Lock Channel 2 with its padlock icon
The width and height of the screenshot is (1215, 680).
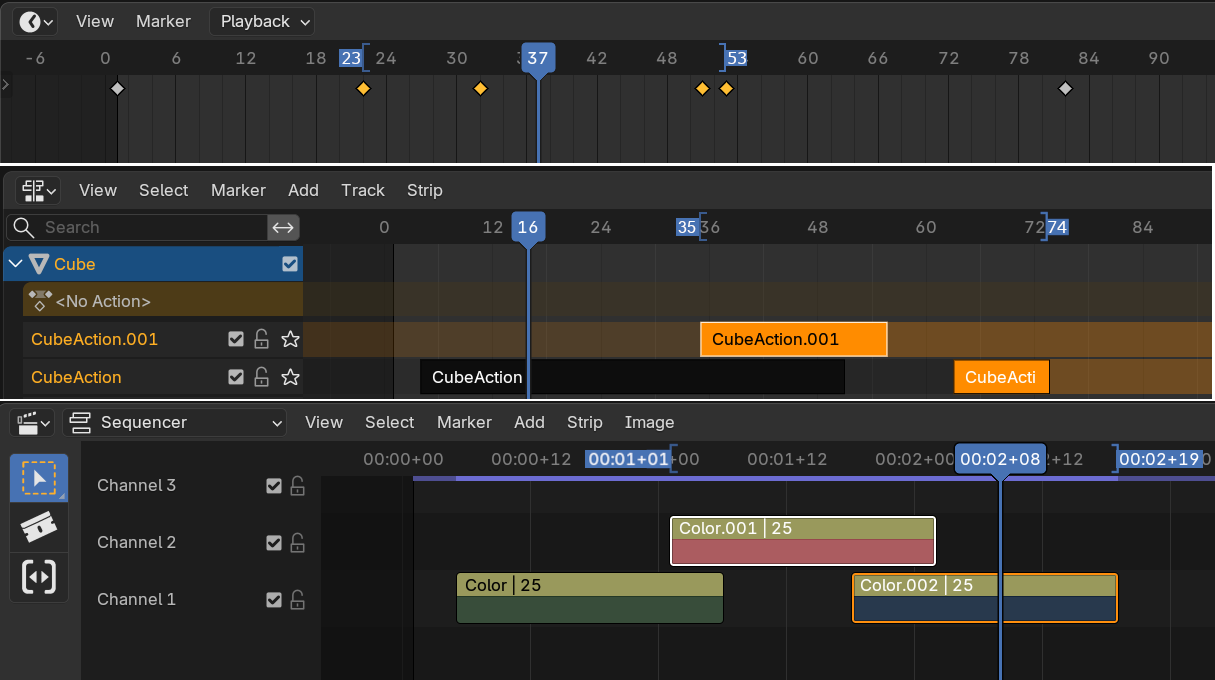click(297, 543)
